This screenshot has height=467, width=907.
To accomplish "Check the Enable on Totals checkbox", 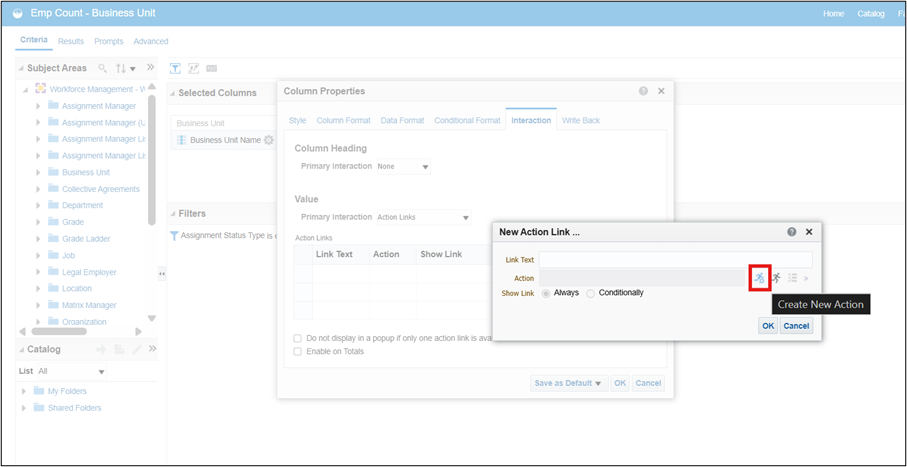I will pyautogui.click(x=298, y=351).
